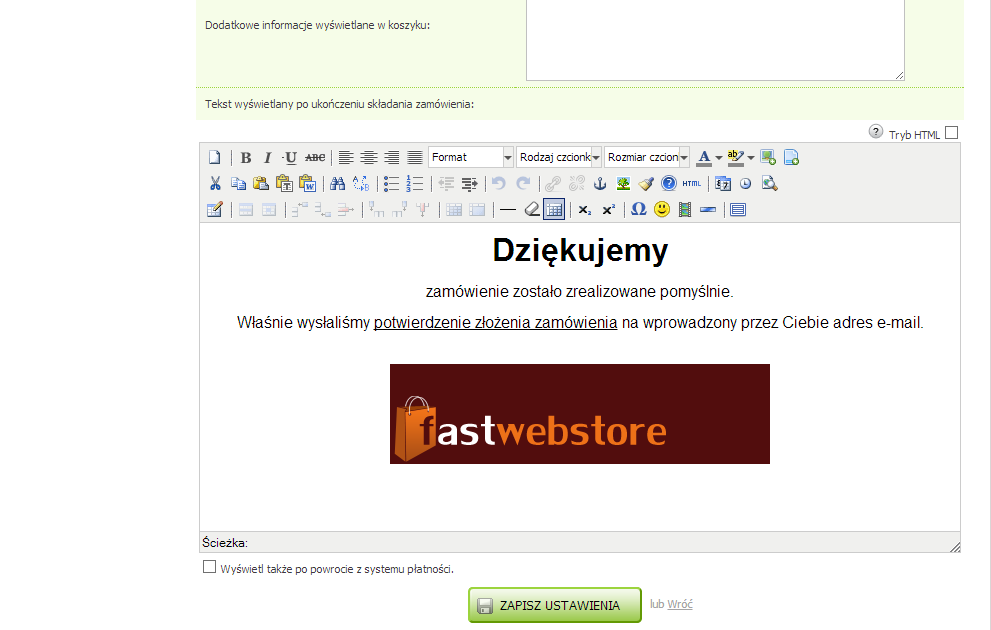Expand the text color picker arrow

719,158
